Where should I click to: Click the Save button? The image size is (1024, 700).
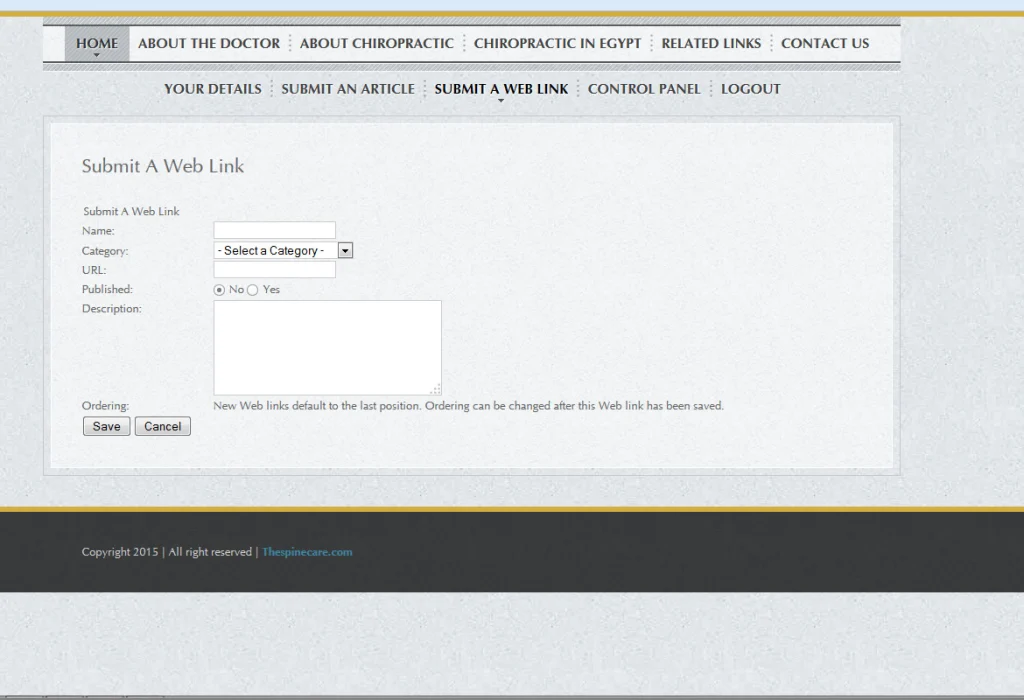pos(106,426)
